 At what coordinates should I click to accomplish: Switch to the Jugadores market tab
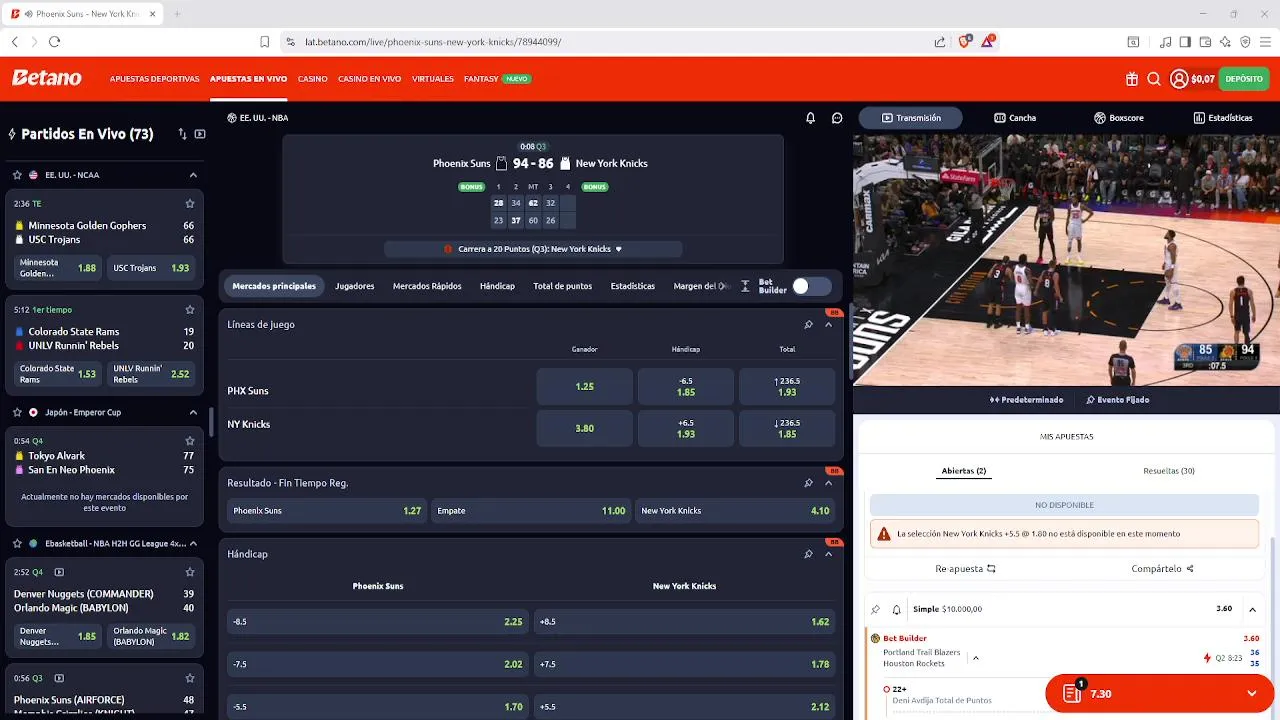point(354,286)
